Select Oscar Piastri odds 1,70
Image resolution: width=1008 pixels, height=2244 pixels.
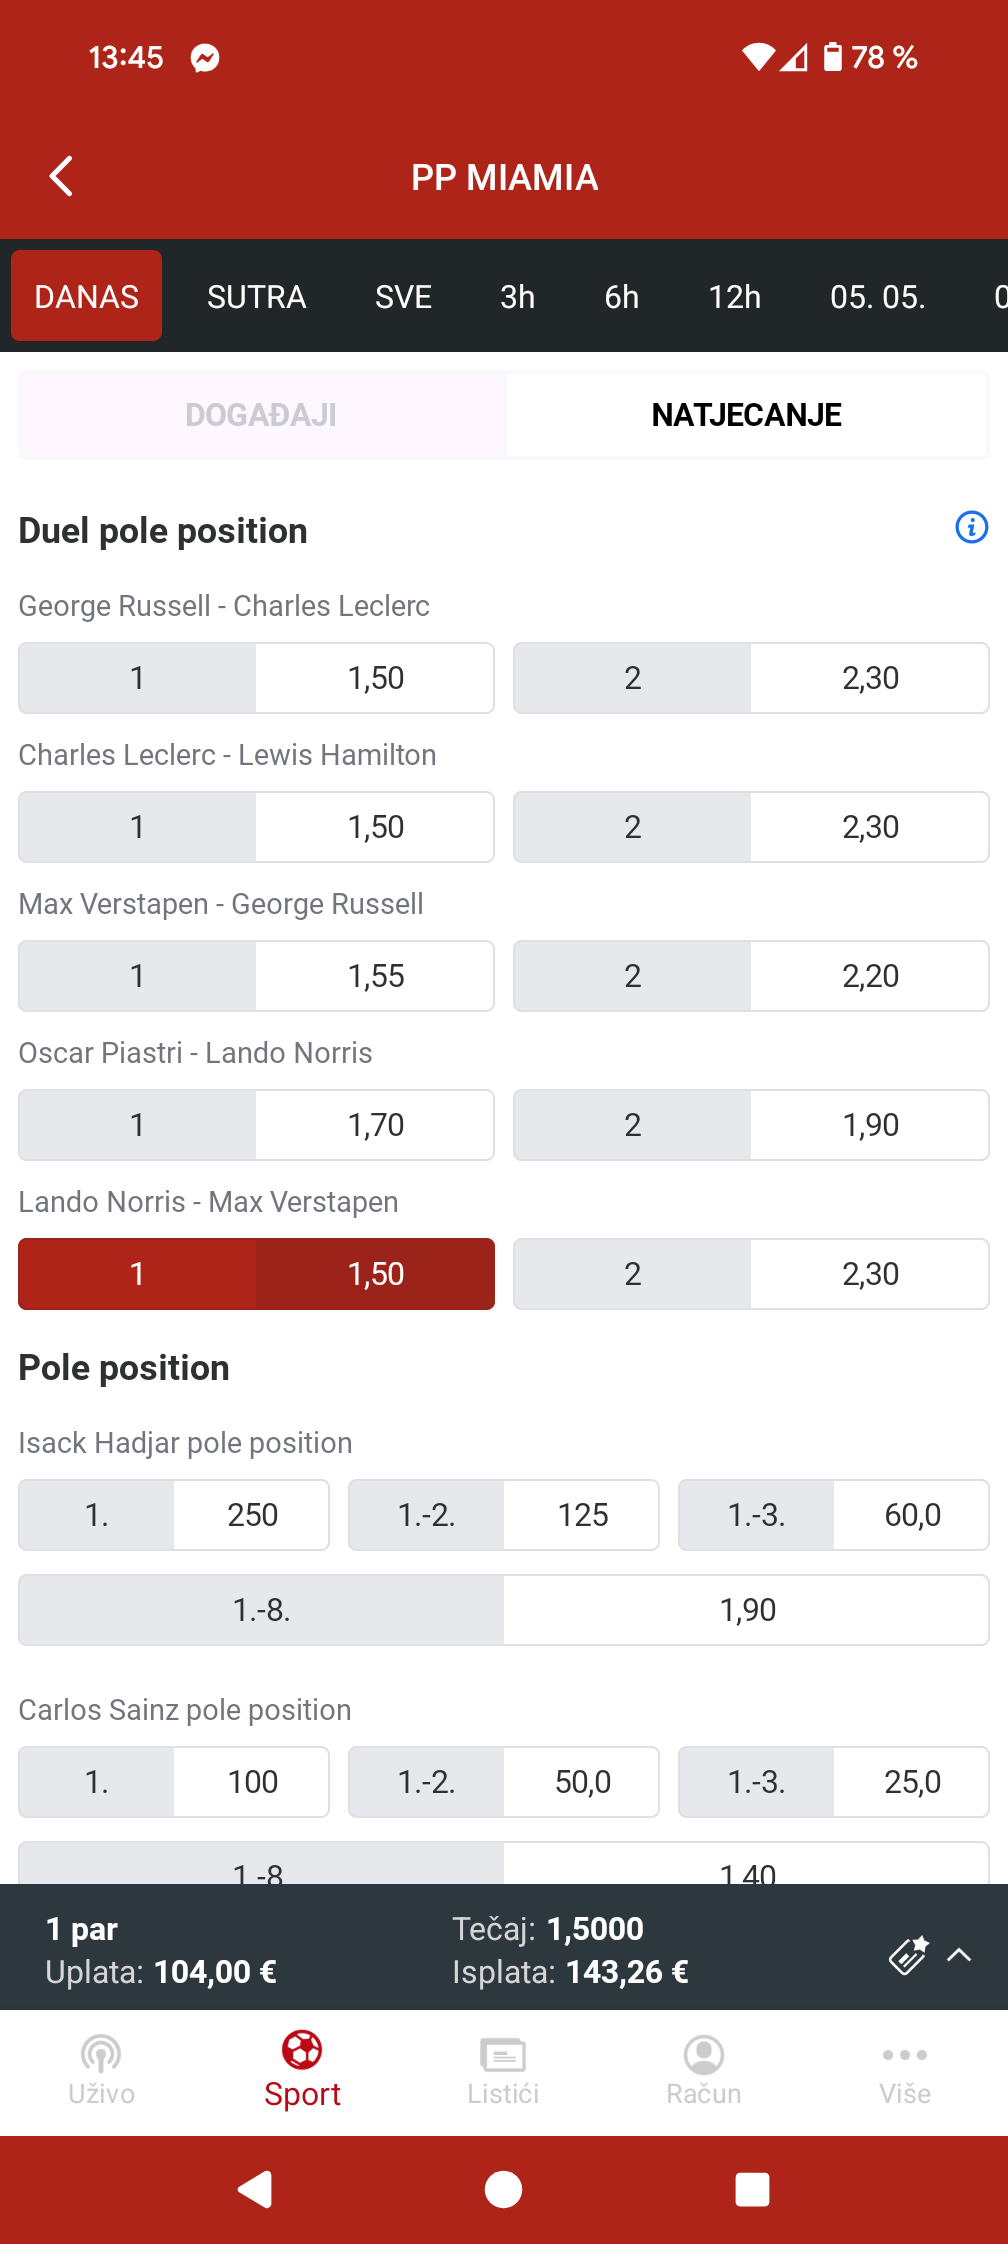256,1125
